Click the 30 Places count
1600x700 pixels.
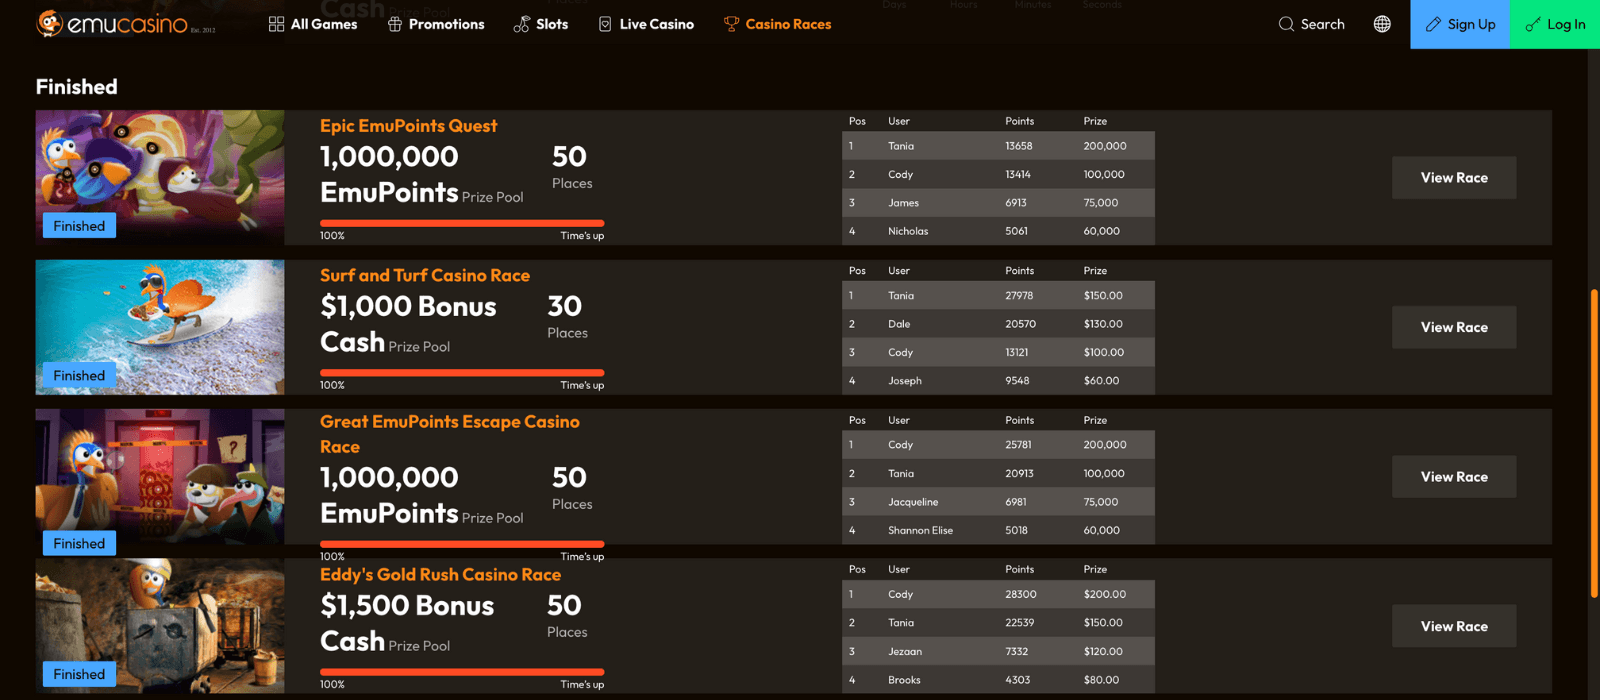(x=565, y=306)
